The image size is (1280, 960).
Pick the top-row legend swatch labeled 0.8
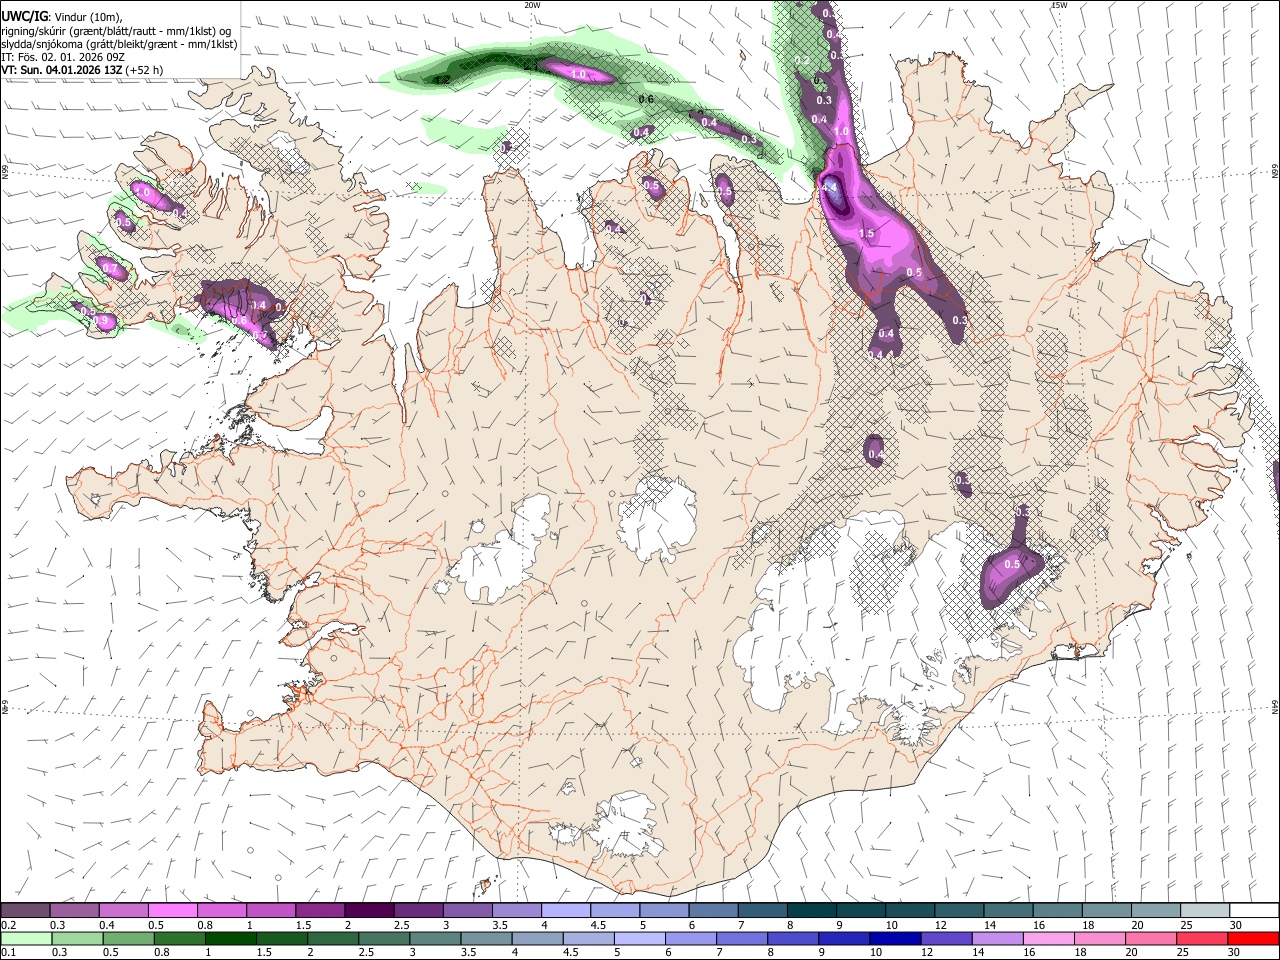pyautogui.click(x=221, y=910)
